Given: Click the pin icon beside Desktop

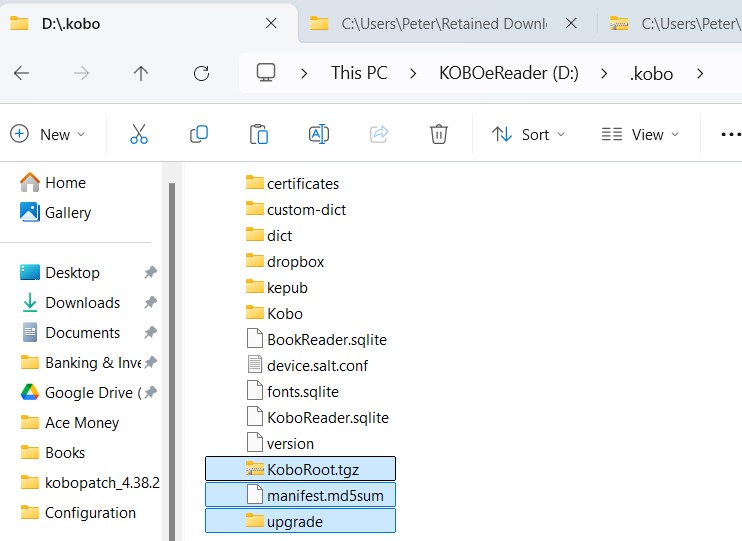Looking at the screenshot, I should point(150,273).
